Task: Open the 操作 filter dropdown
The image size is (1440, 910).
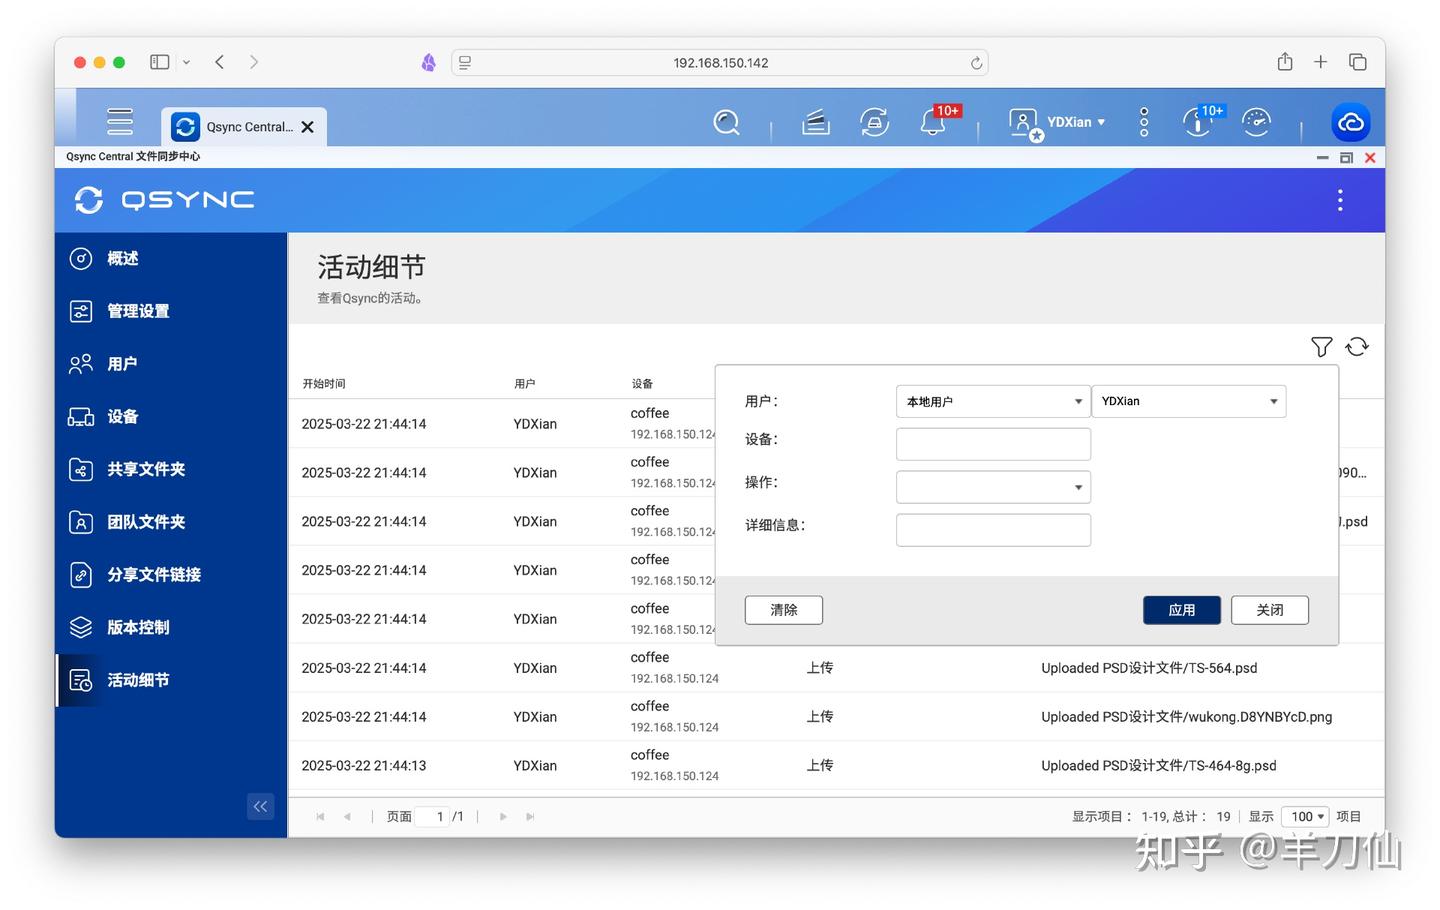Action: (993, 487)
